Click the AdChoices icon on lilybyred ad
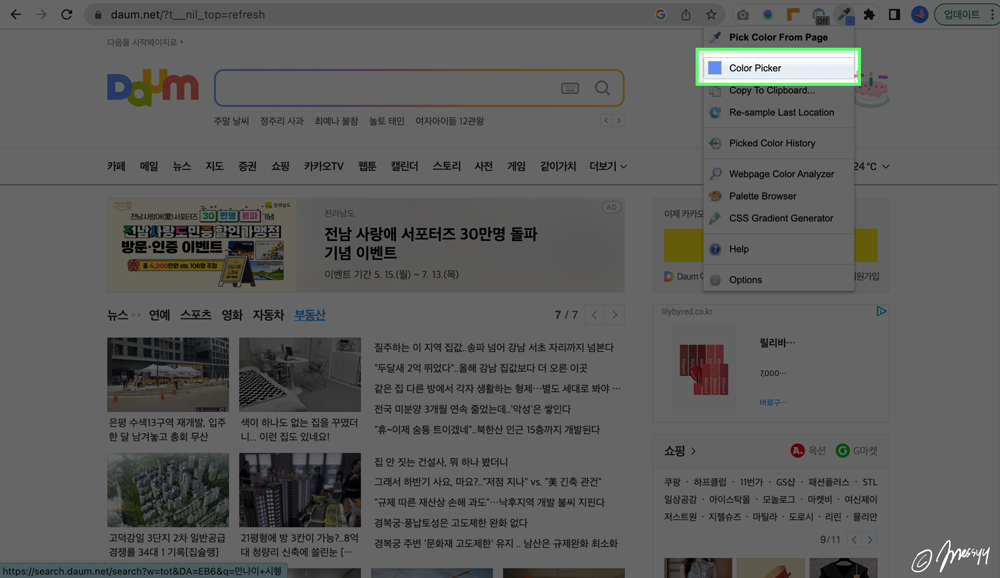The image size is (1000, 578). pyautogui.click(x=881, y=311)
